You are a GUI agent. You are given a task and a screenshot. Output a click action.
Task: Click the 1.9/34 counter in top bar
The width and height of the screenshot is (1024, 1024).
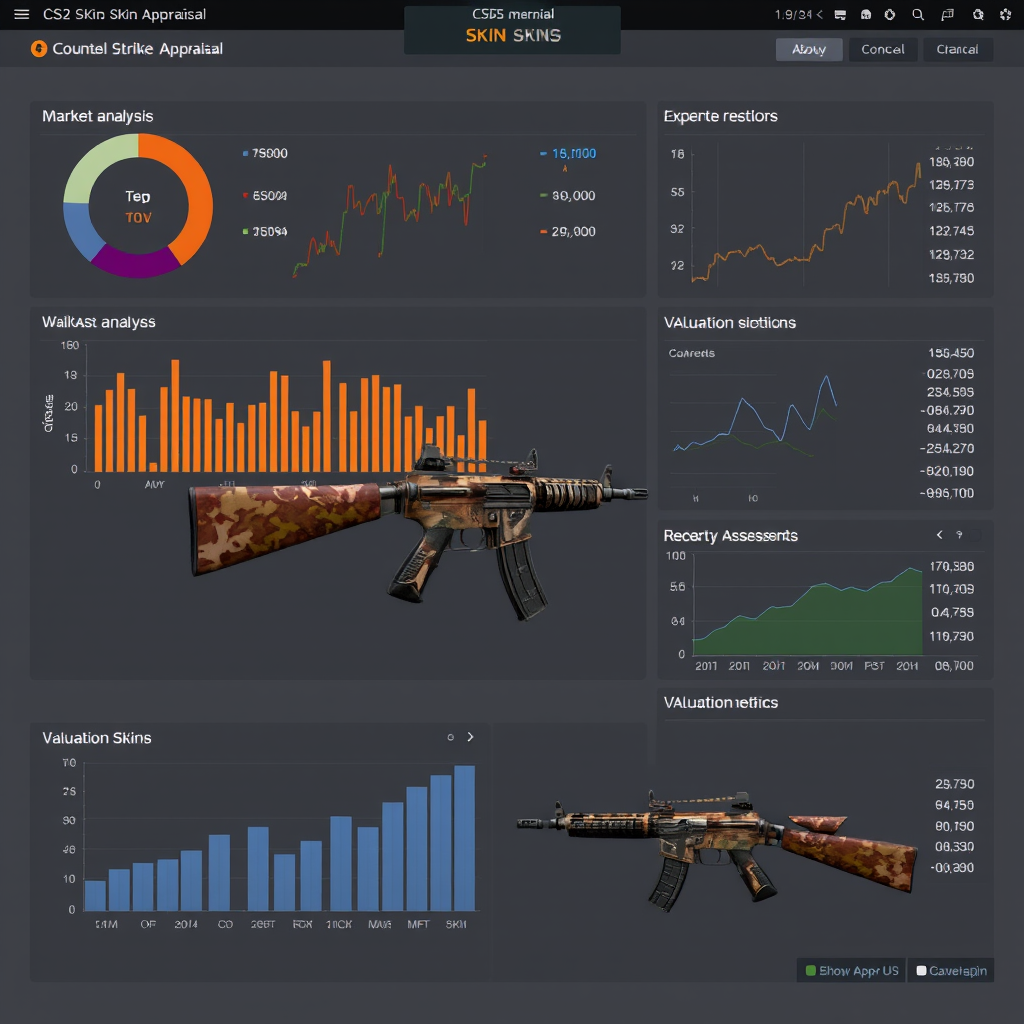point(793,14)
